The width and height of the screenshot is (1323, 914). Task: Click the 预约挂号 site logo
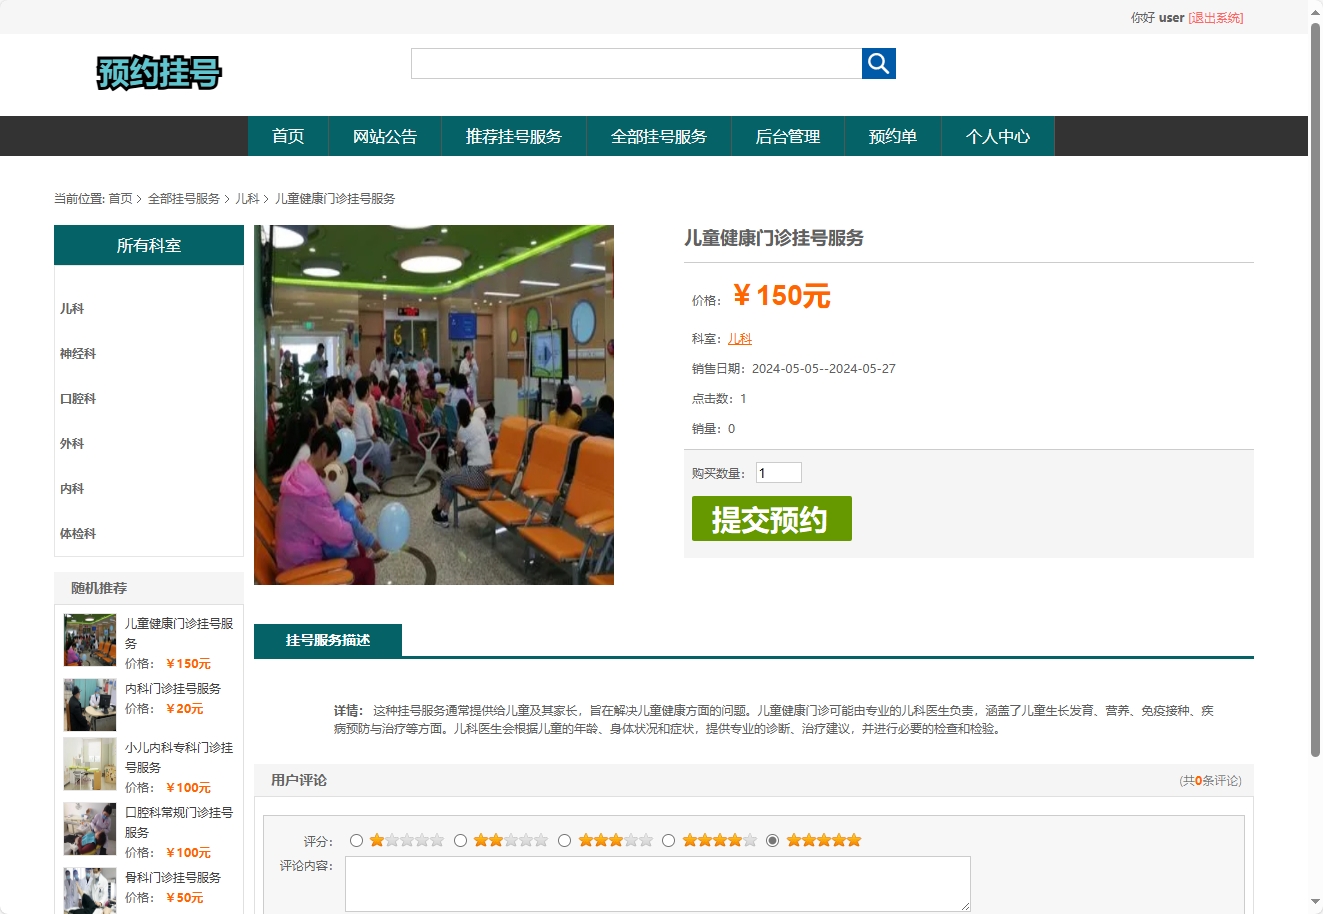pos(159,73)
